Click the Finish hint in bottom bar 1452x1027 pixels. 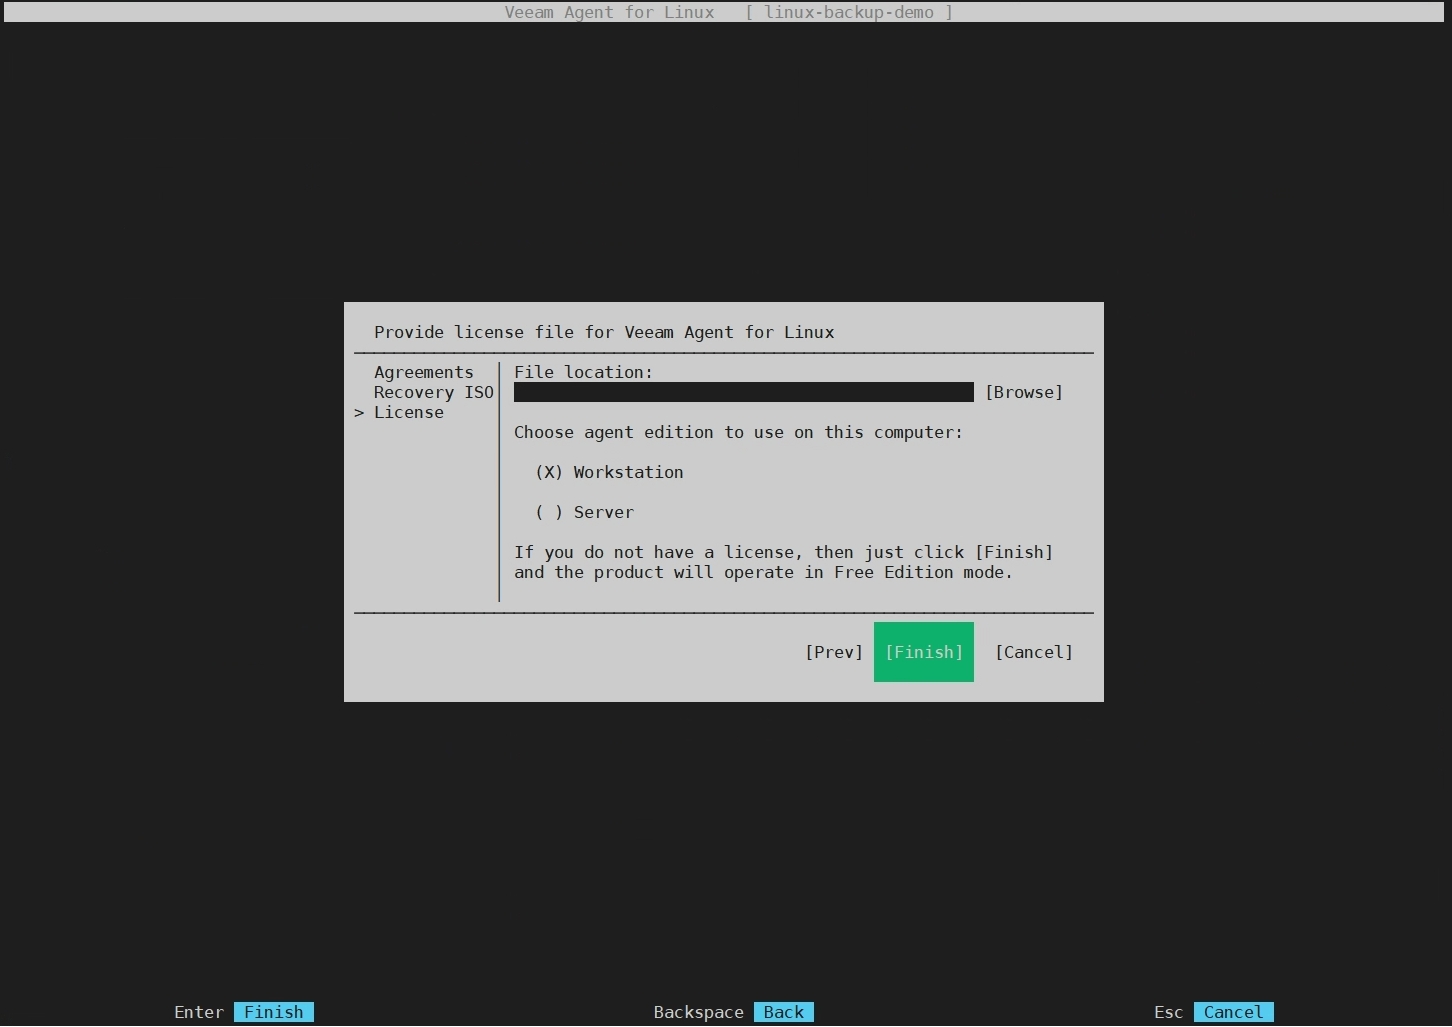(x=274, y=1012)
